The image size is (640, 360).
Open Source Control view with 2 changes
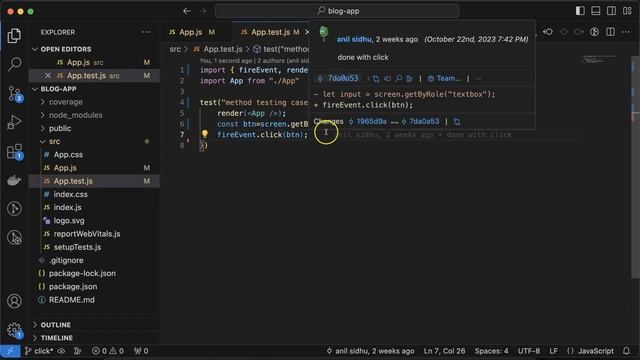(14, 94)
